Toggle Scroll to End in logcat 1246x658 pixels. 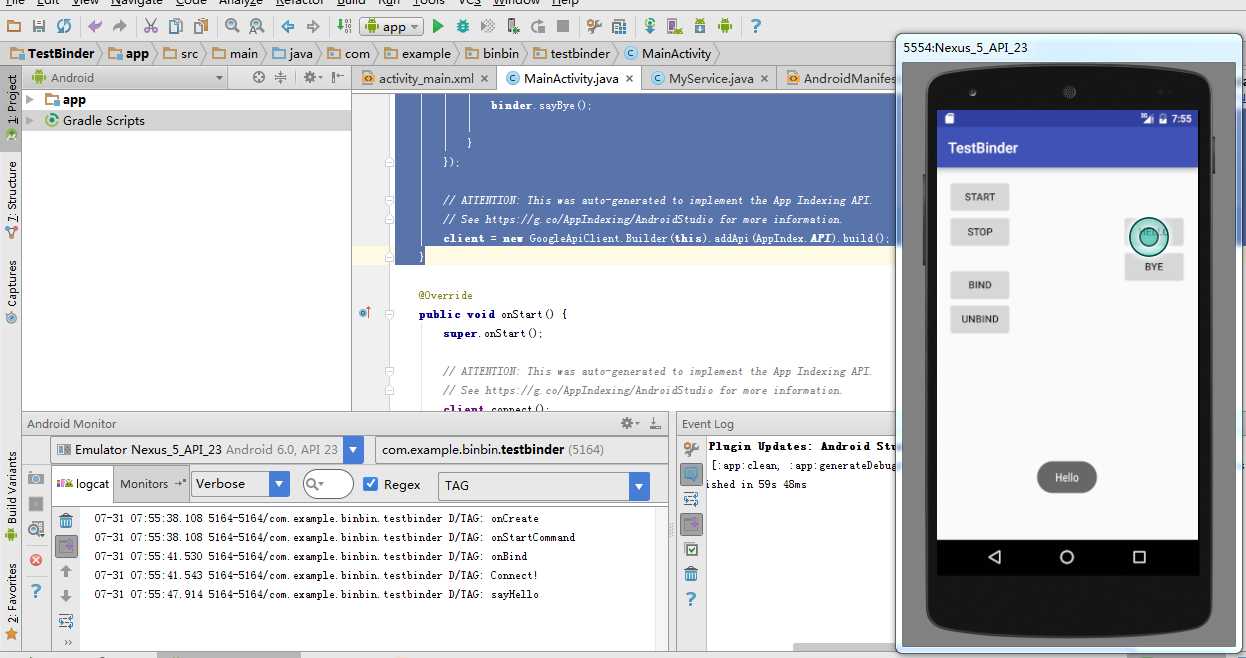tap(66, 546)
